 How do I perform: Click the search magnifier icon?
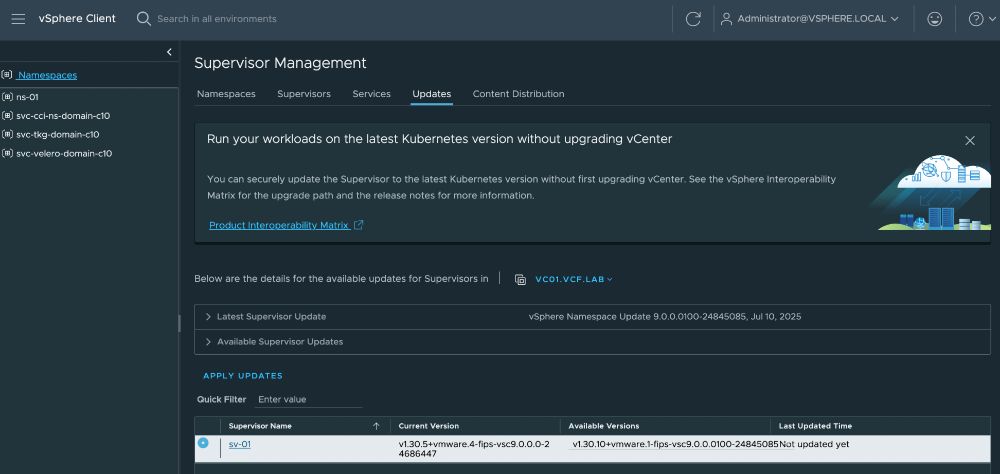(143, 19)
